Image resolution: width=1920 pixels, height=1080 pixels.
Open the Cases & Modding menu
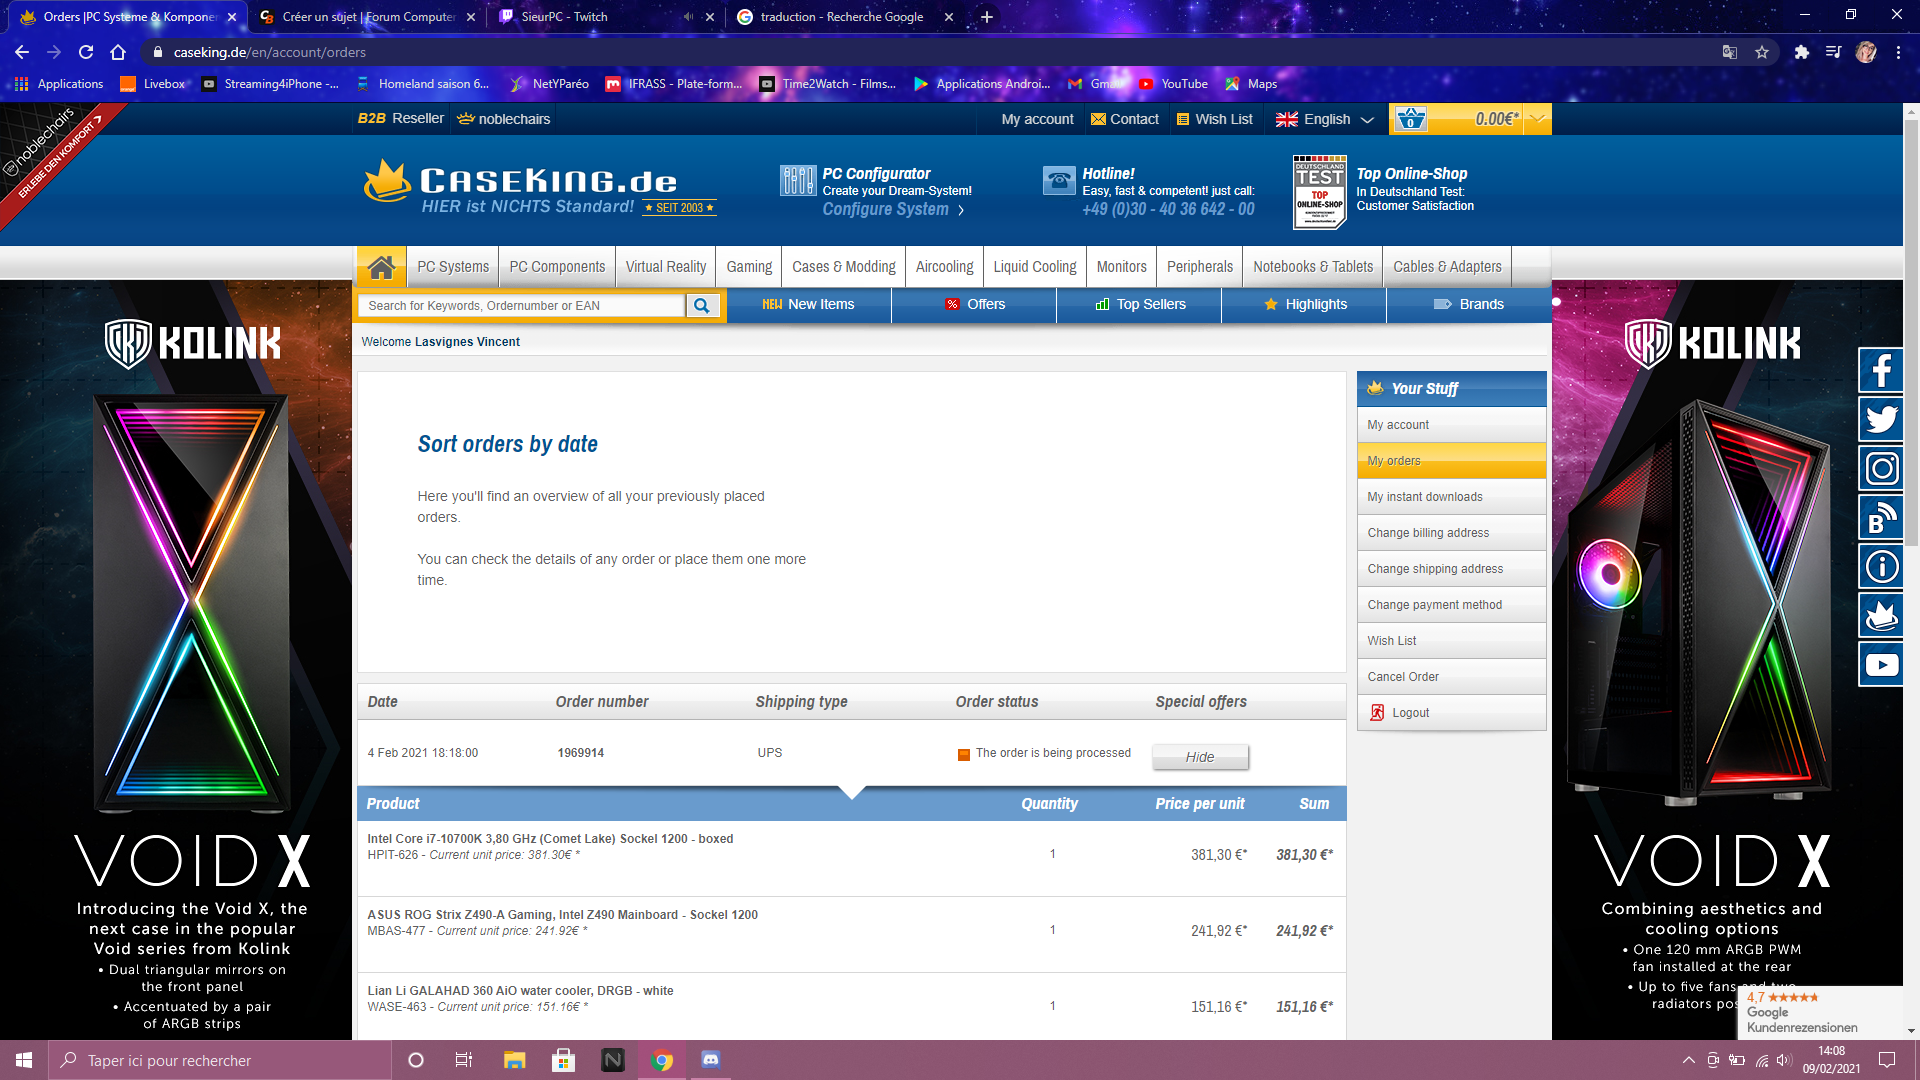coord(843,267)
